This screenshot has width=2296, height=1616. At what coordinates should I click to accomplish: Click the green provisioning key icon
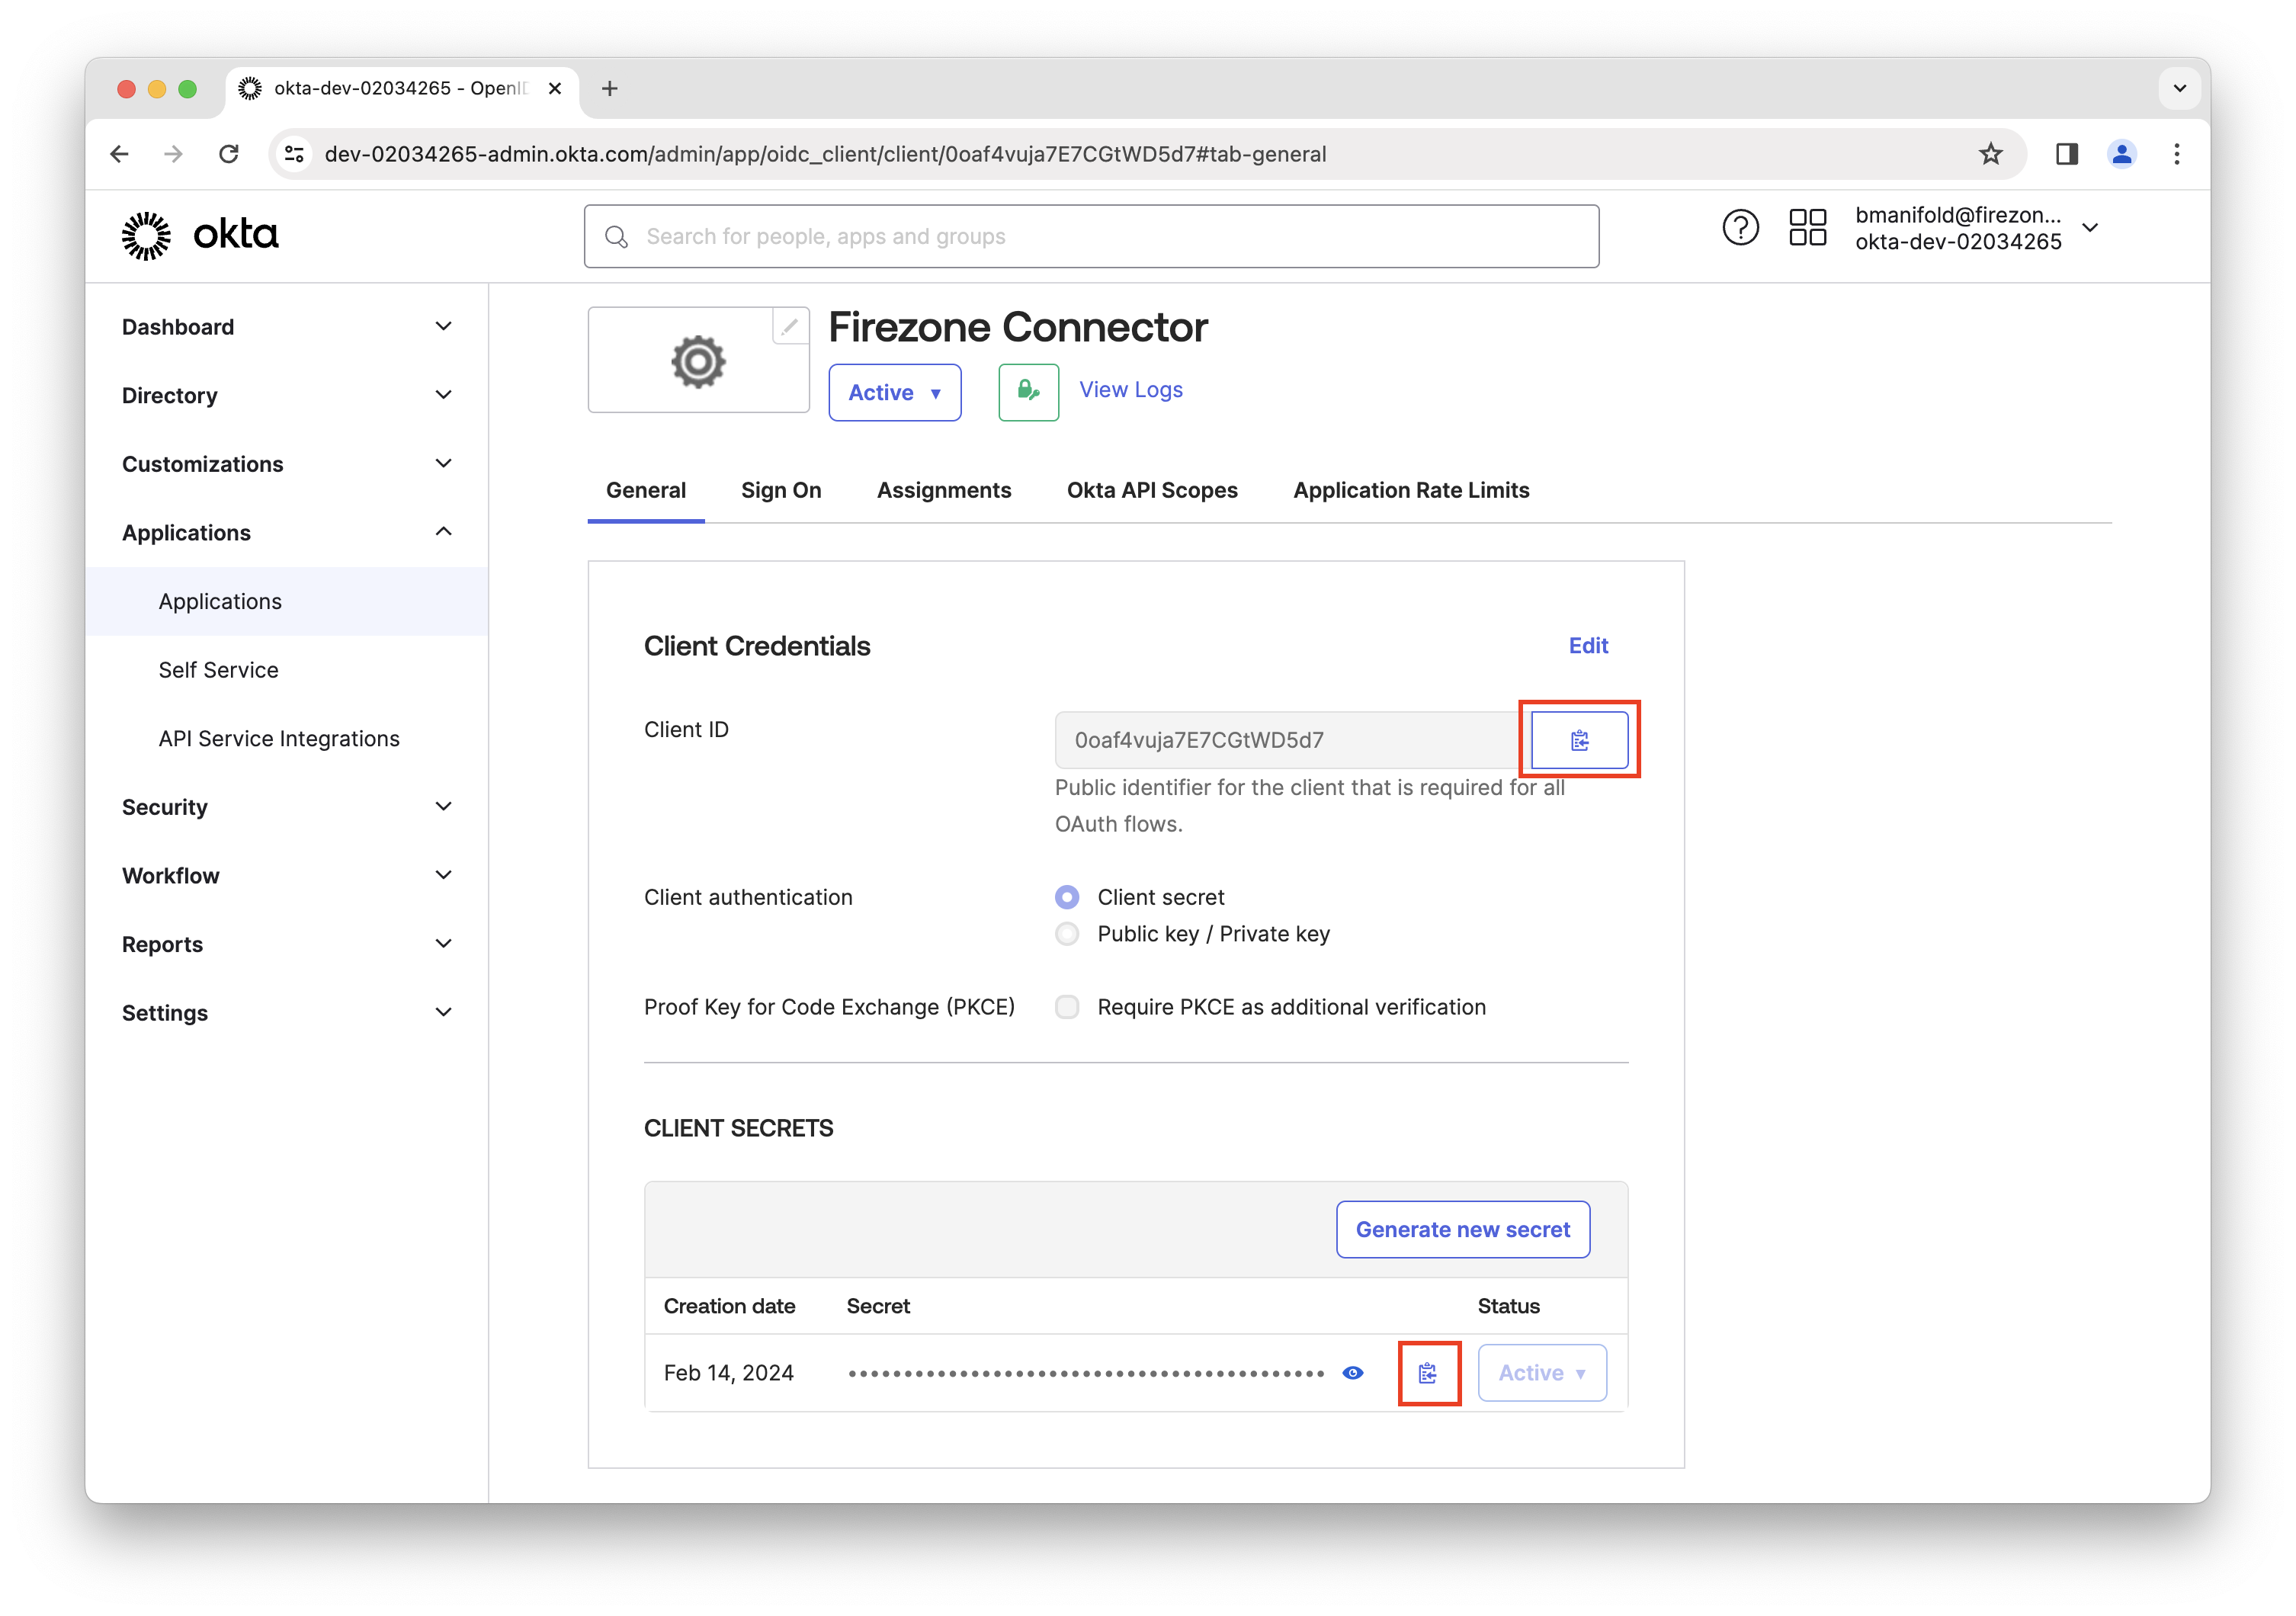coord(1028,392)
